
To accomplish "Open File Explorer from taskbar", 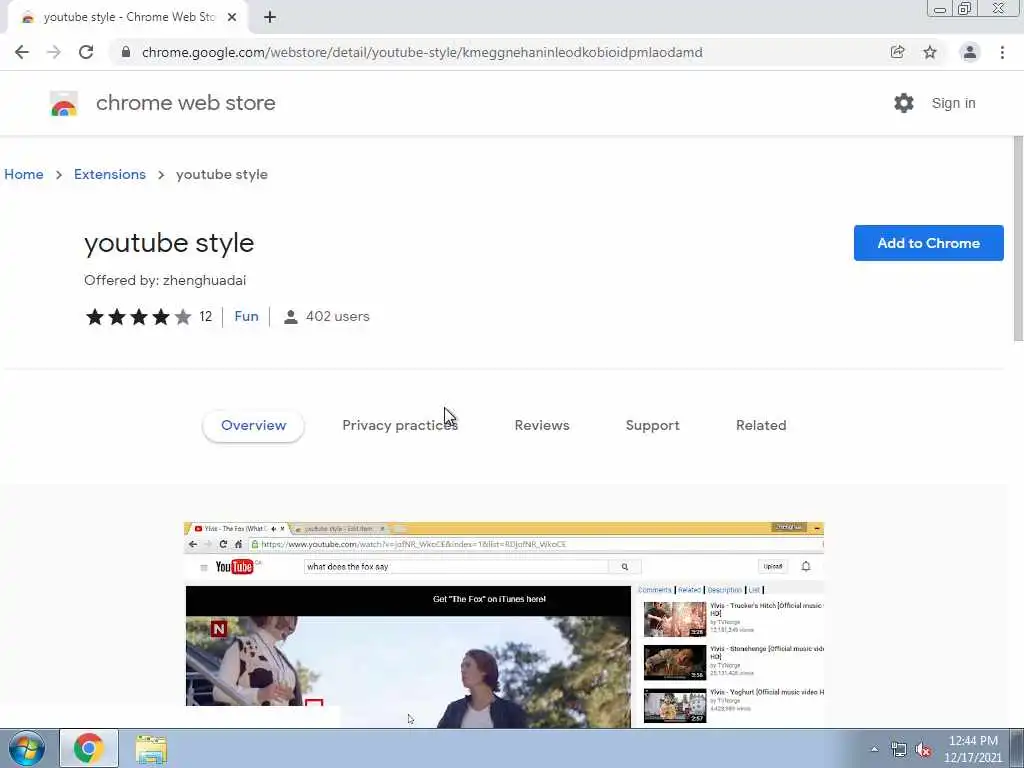I will (x=151, y=748).
